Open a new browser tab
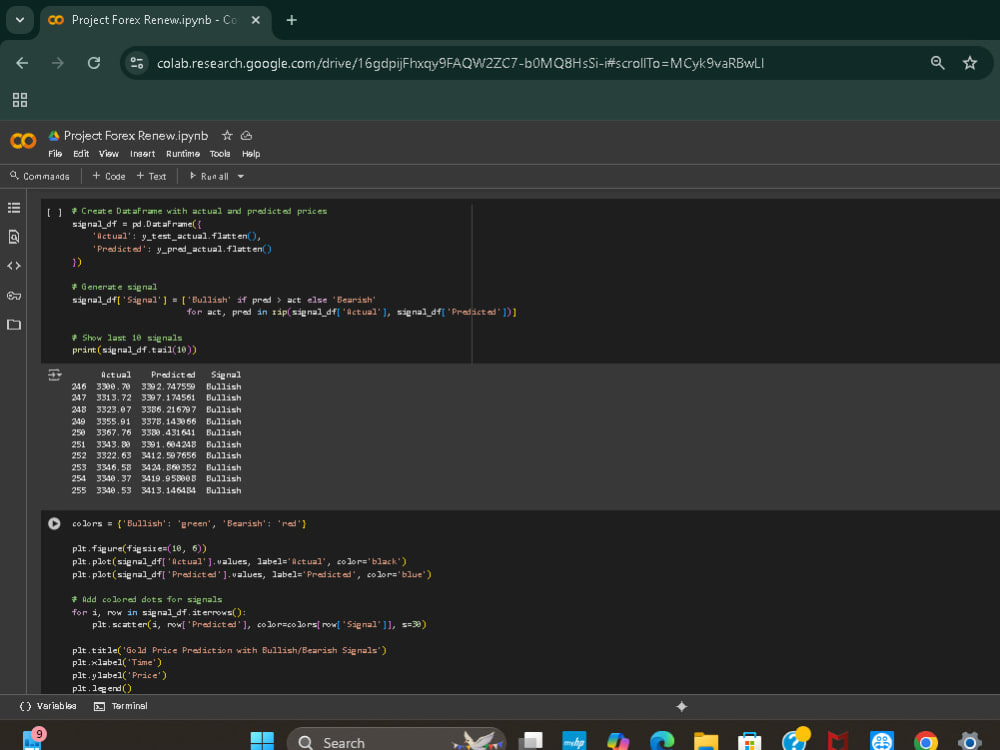This screenshot has height=750, width=1000. tap(291, 20)
